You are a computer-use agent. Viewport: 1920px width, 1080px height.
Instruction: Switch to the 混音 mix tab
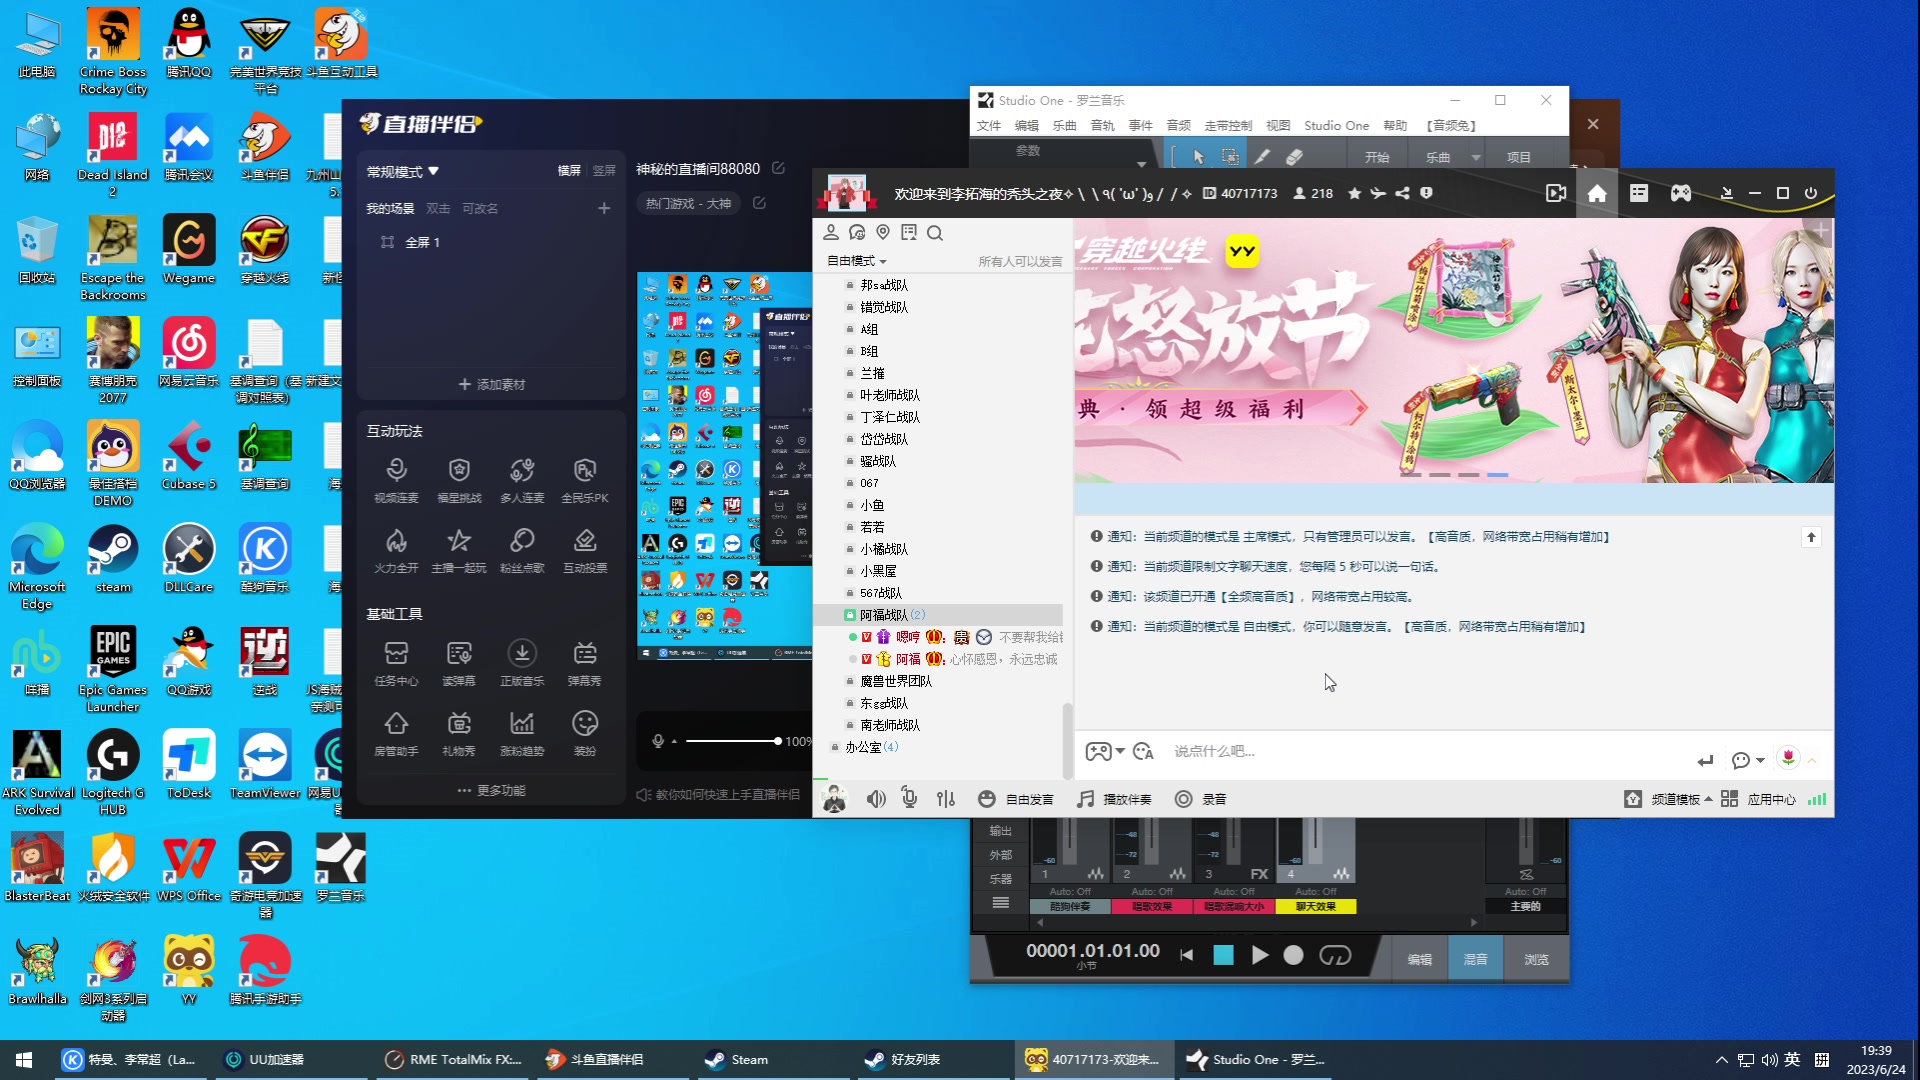1475,959
